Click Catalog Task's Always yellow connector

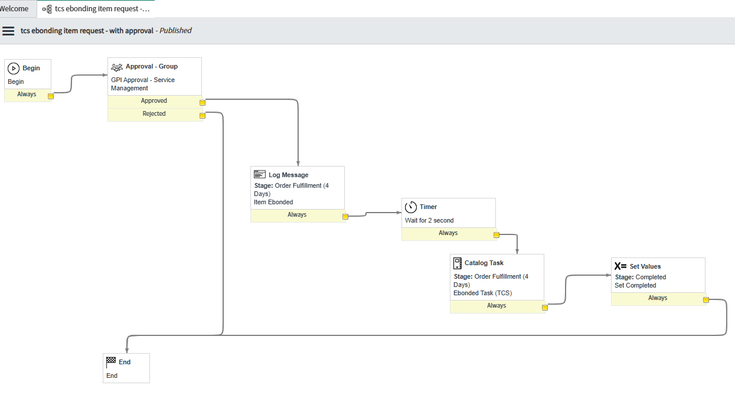(545, 308)
